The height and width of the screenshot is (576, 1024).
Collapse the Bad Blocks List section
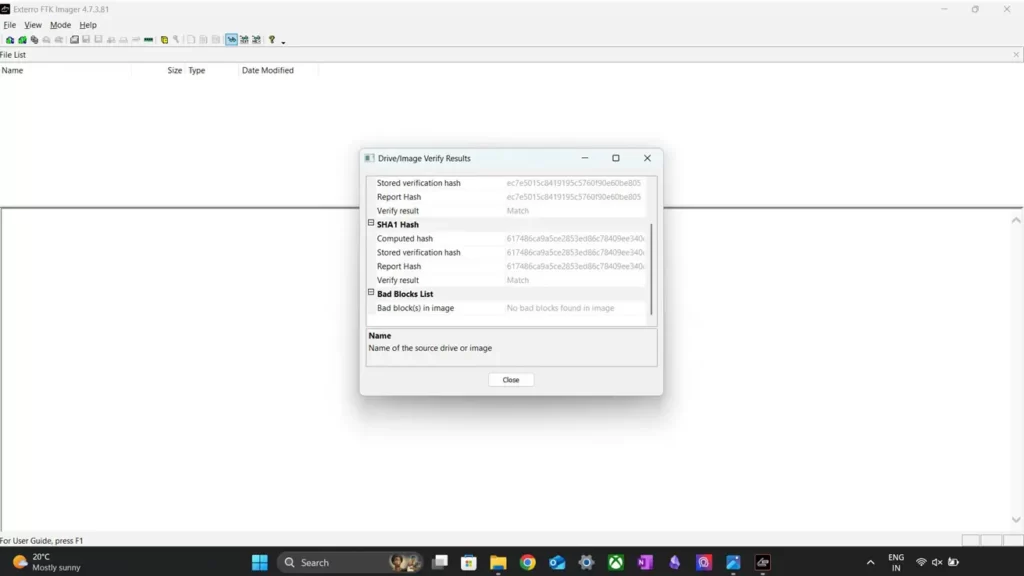tap(371, 294)
